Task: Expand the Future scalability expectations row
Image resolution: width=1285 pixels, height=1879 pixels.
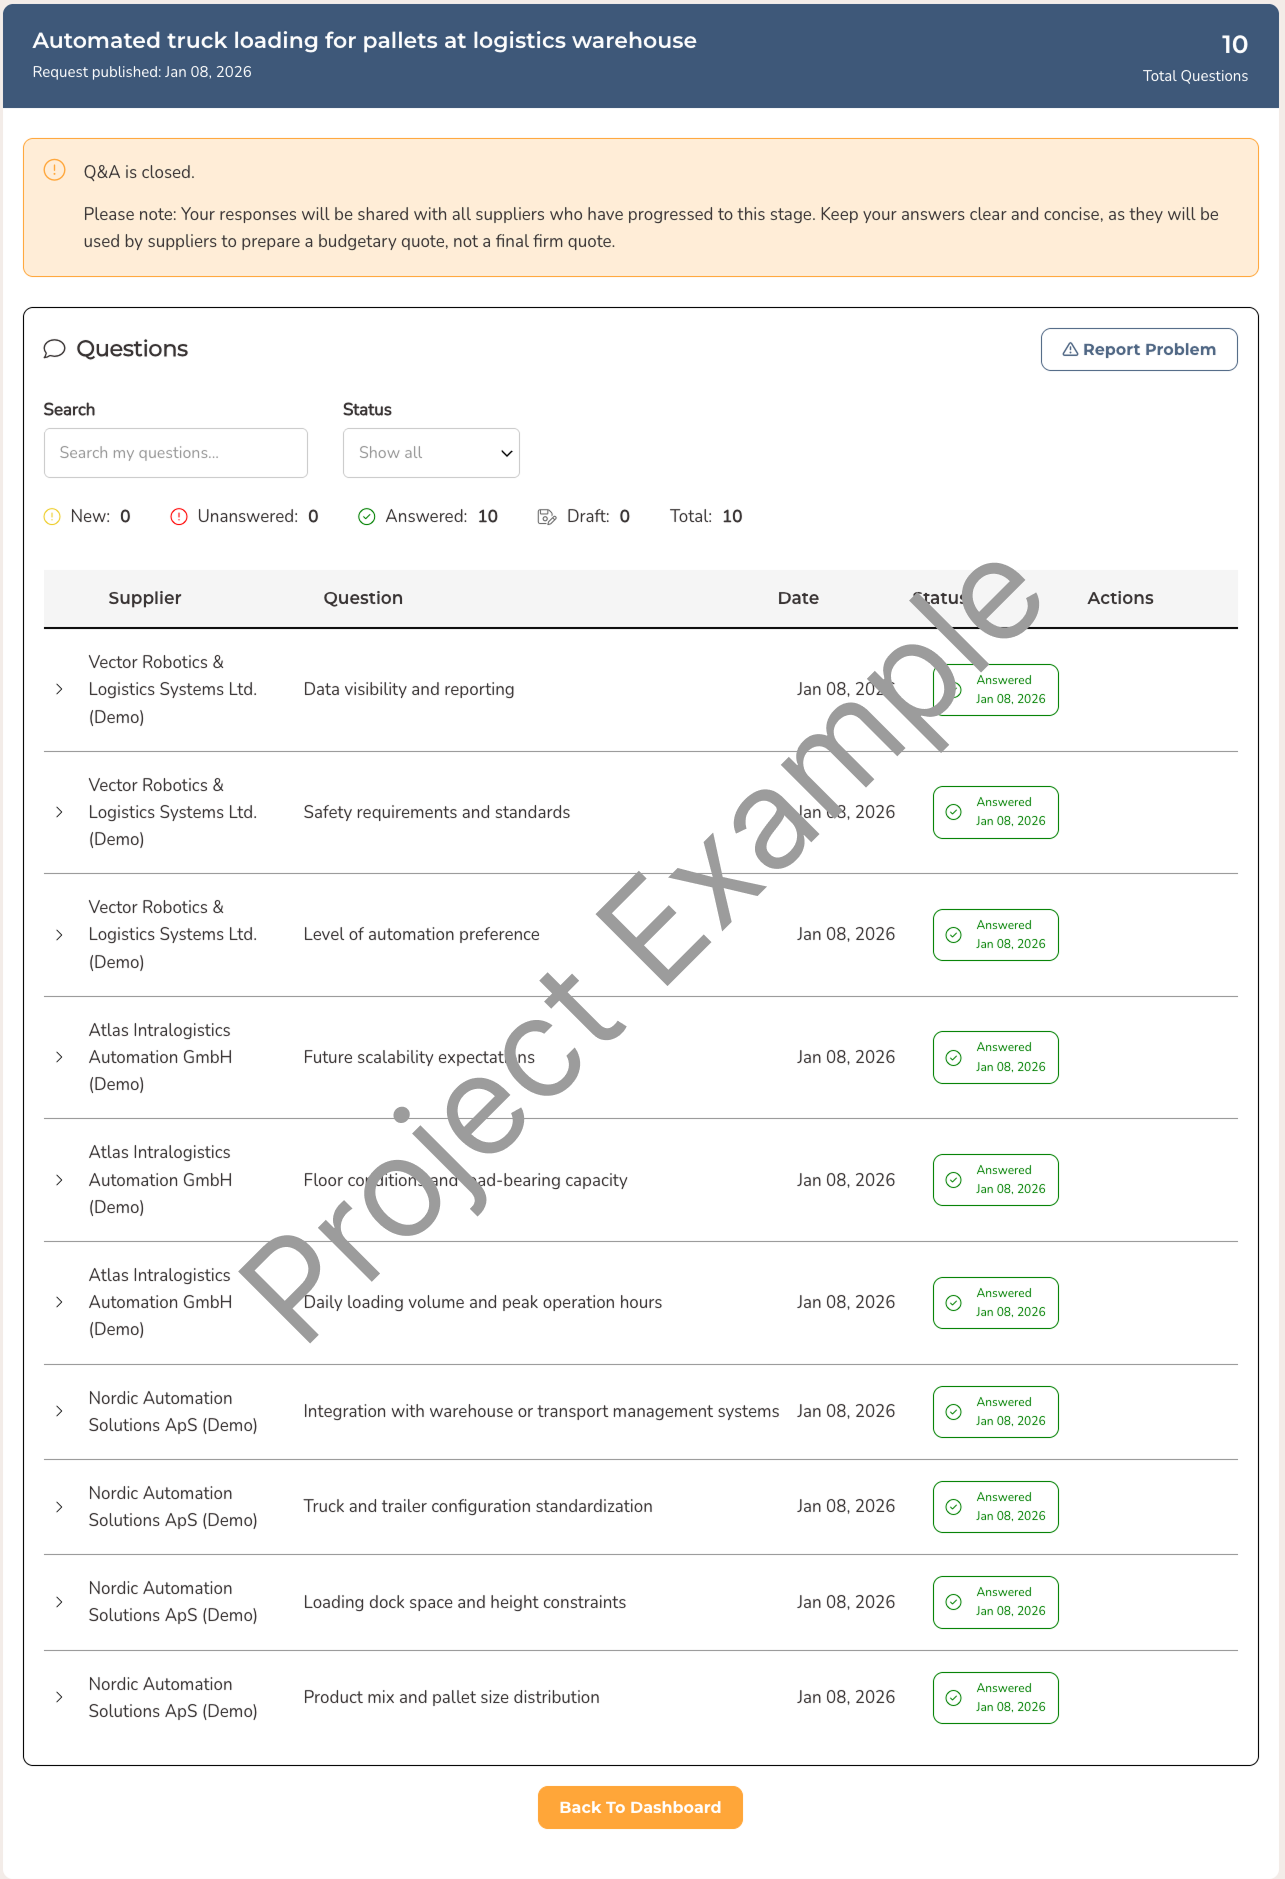Action: [59, 1057]
